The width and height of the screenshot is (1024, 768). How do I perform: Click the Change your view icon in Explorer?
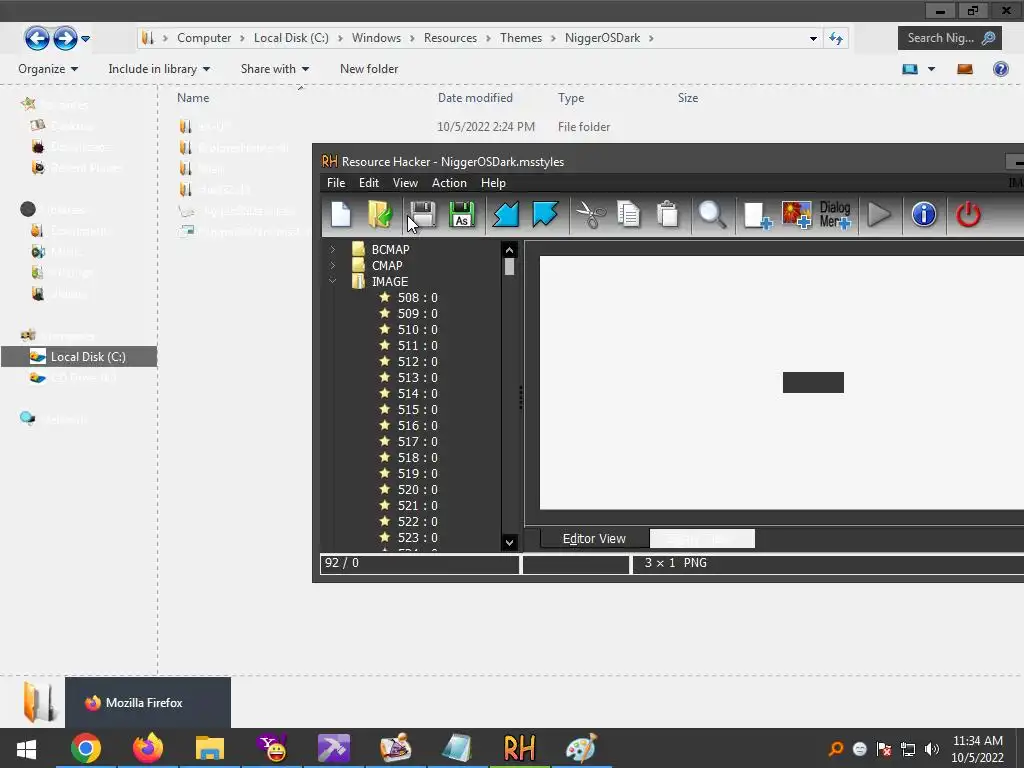(x=910, y=69)
